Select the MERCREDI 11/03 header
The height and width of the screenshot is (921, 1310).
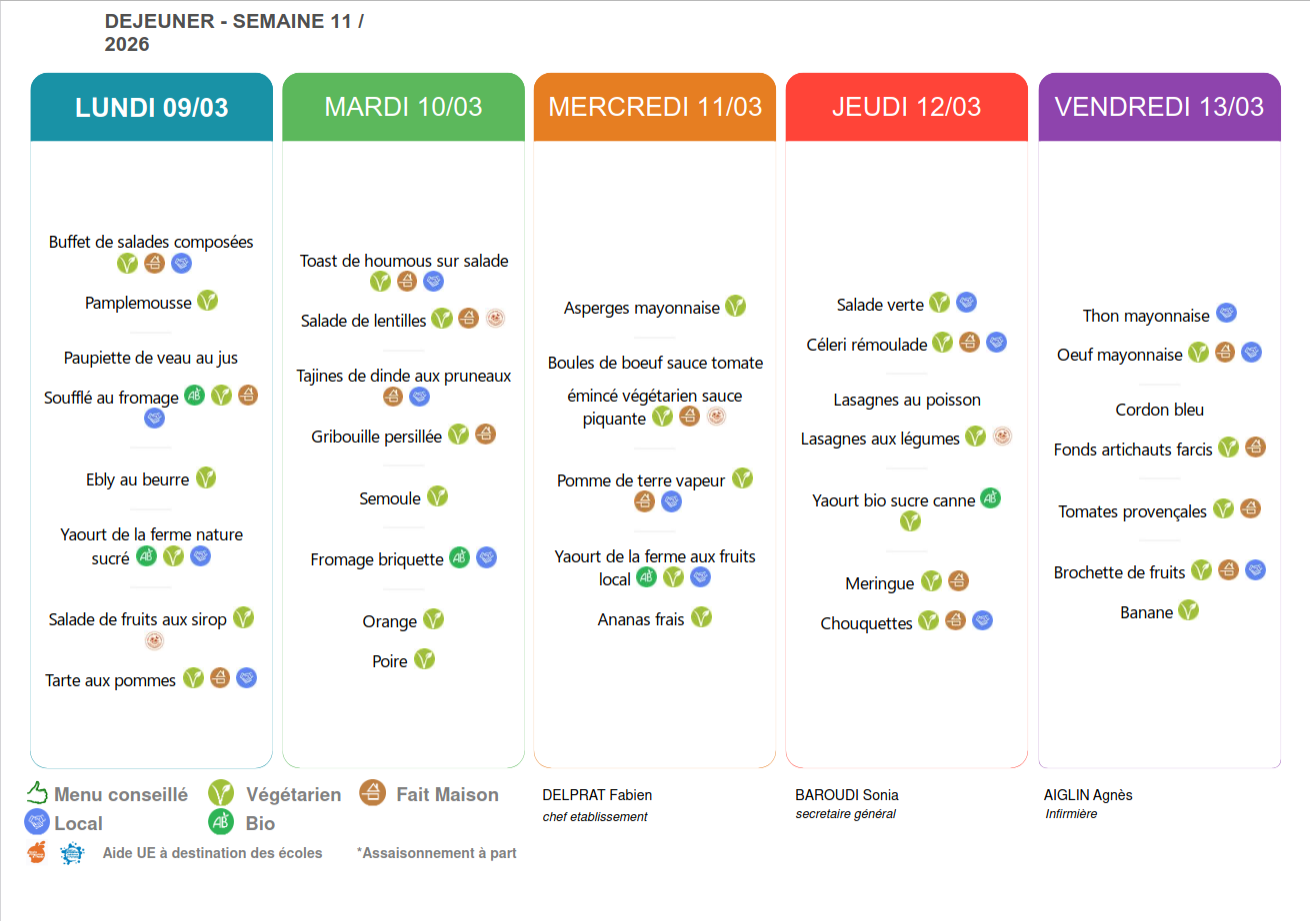(655, 107)
